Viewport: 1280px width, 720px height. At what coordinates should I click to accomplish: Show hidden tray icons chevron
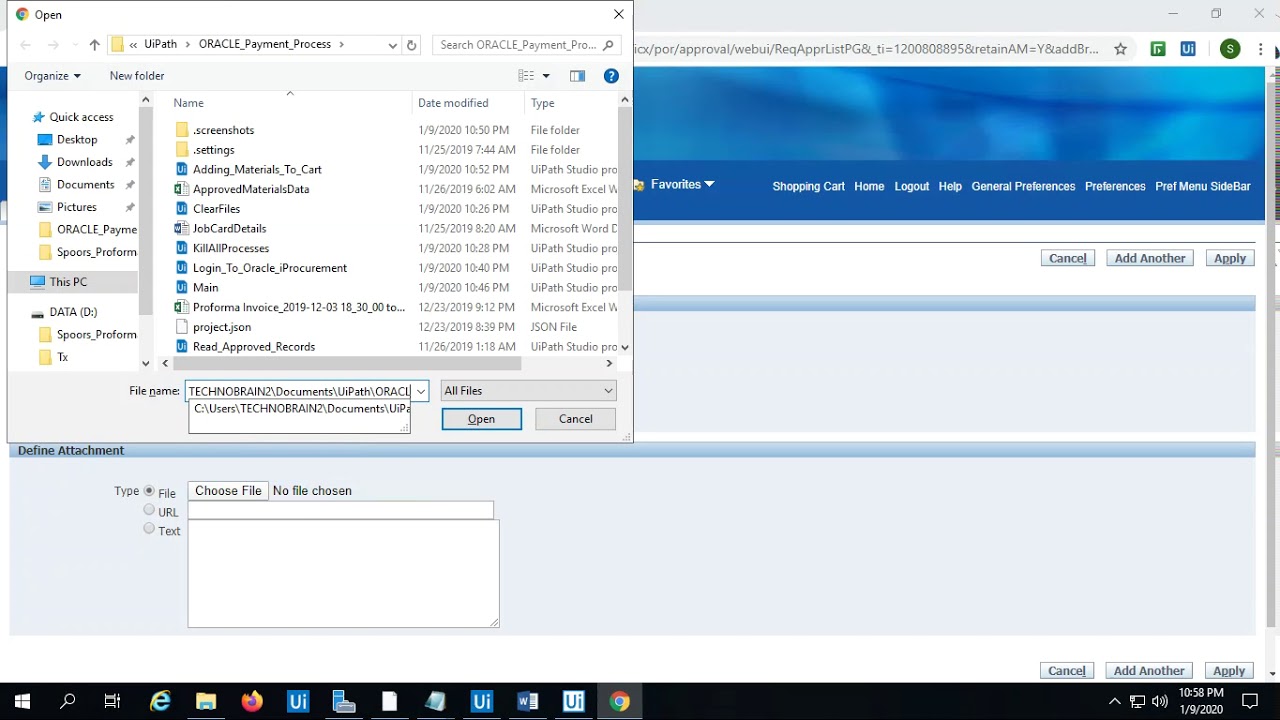tap(1115, 701)
